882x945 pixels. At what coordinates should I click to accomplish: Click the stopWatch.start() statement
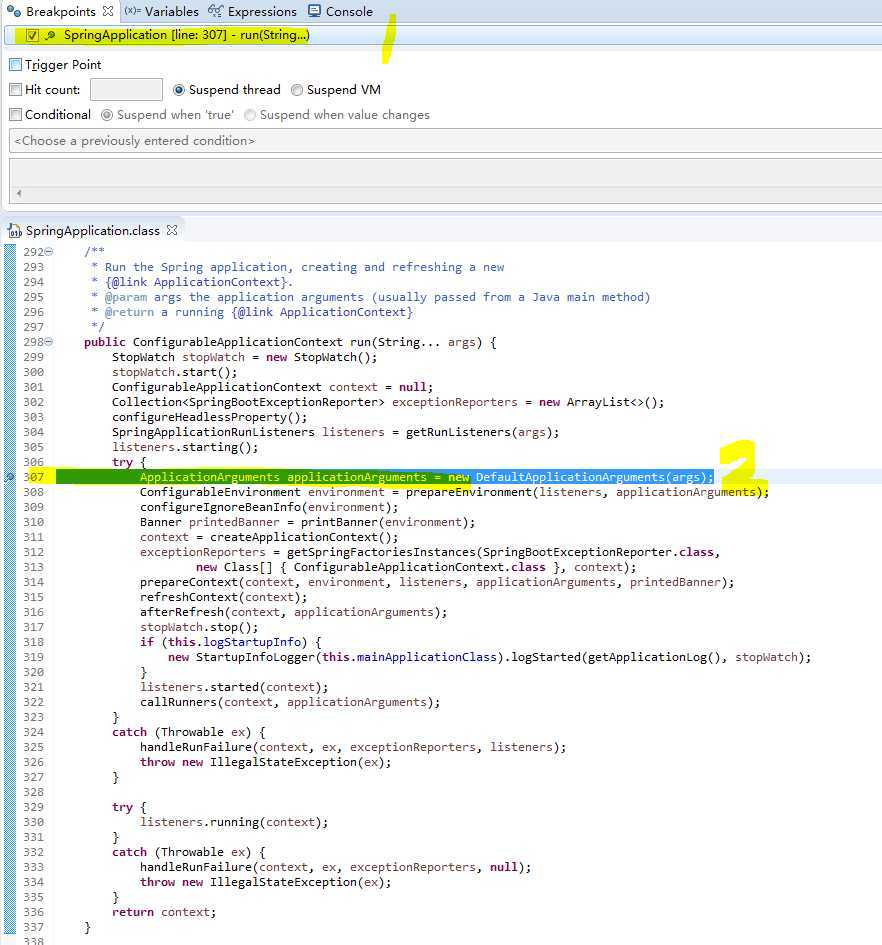pos(174,372)
